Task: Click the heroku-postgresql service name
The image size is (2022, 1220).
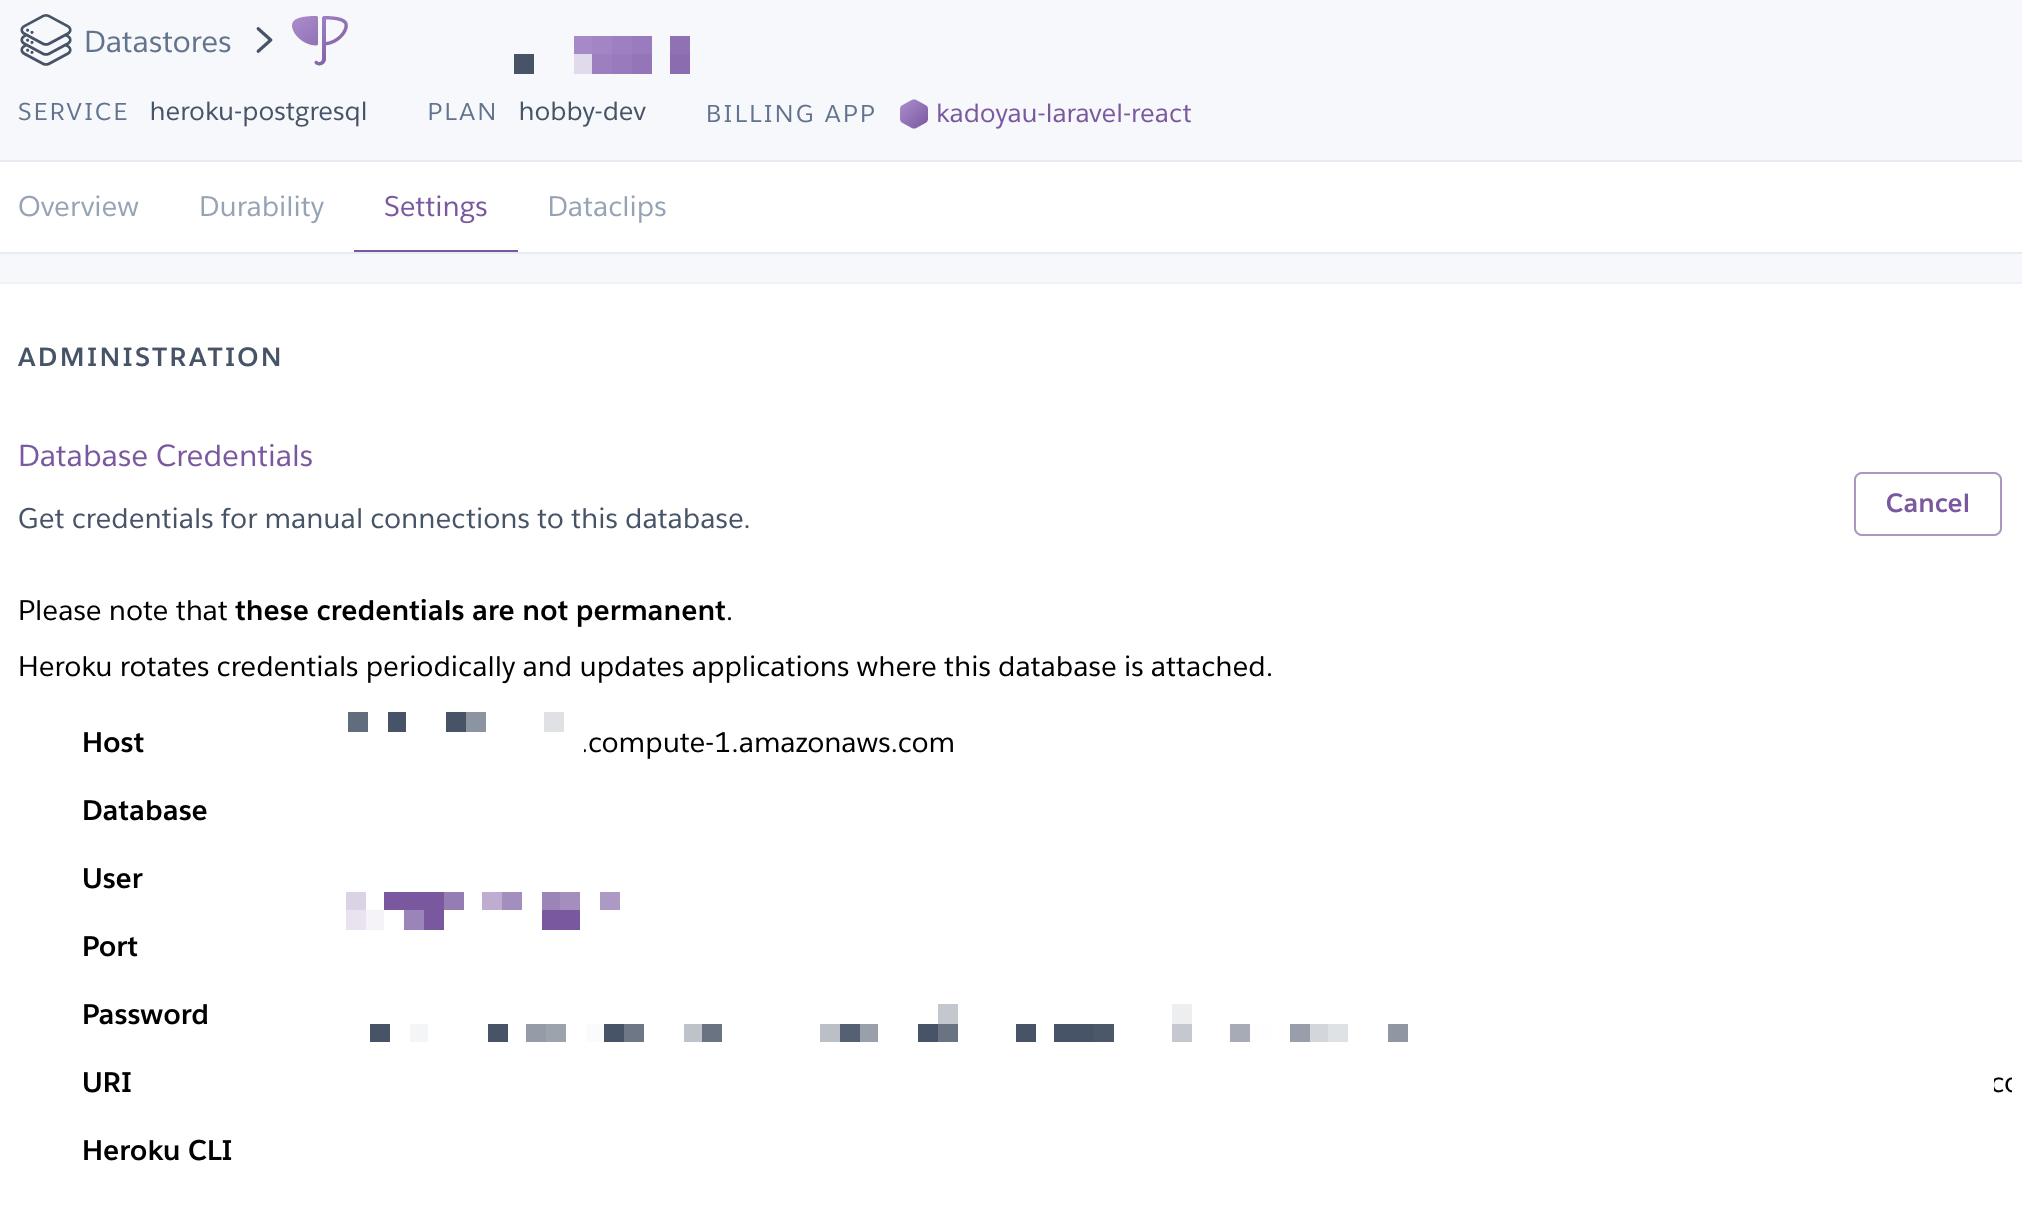Action: [258, 112]
